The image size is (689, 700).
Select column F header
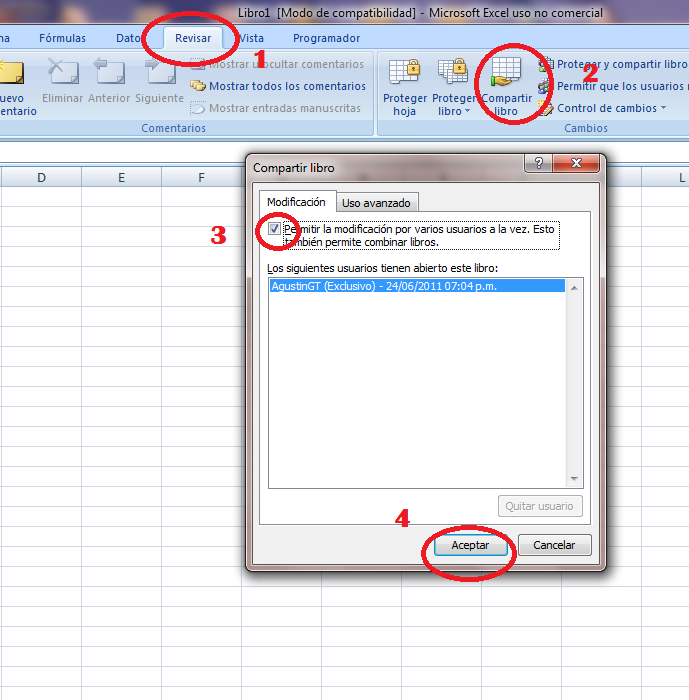pyautogui.click(x=201, y=178)
